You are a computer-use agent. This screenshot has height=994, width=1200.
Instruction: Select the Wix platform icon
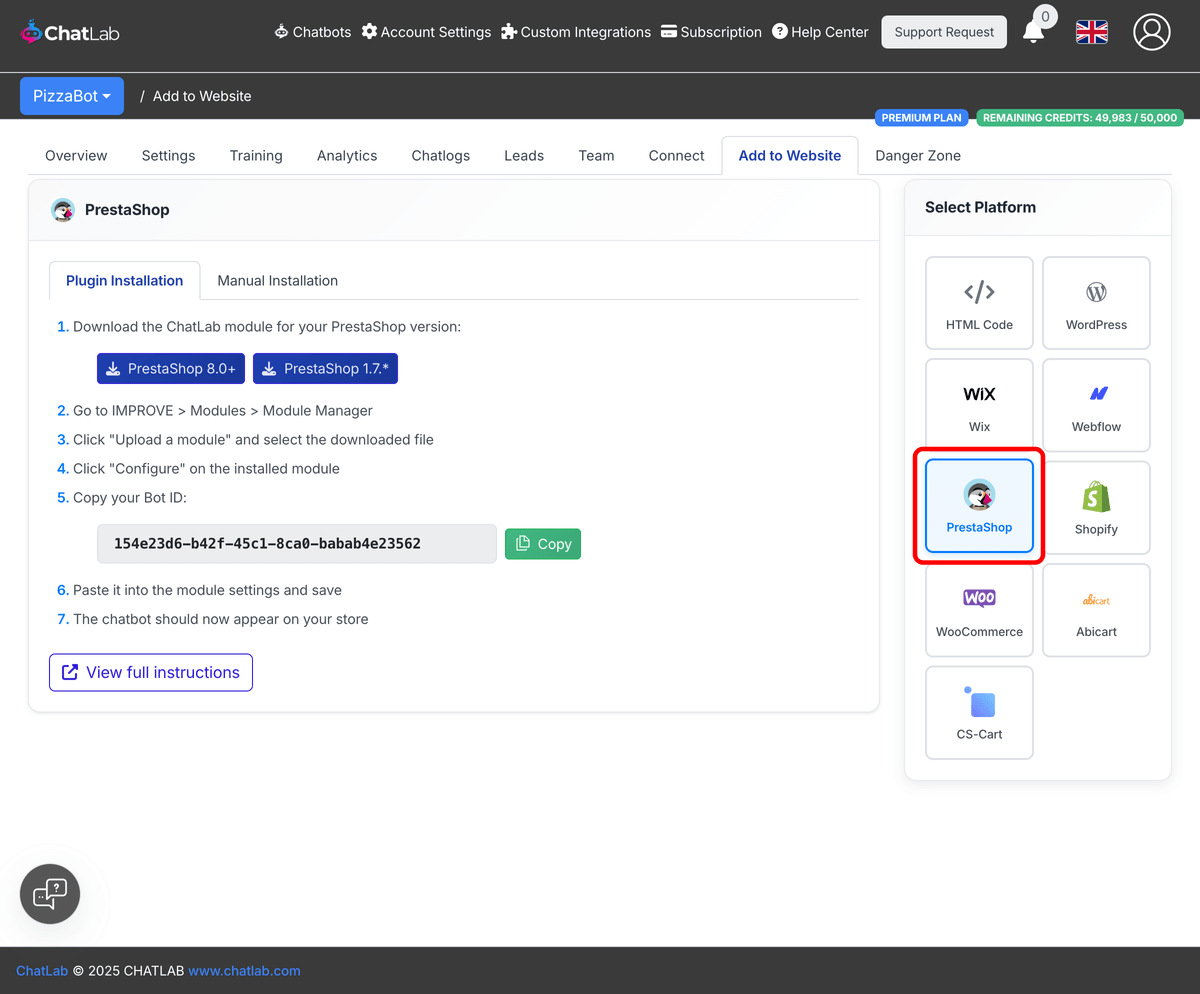(979, 405)
